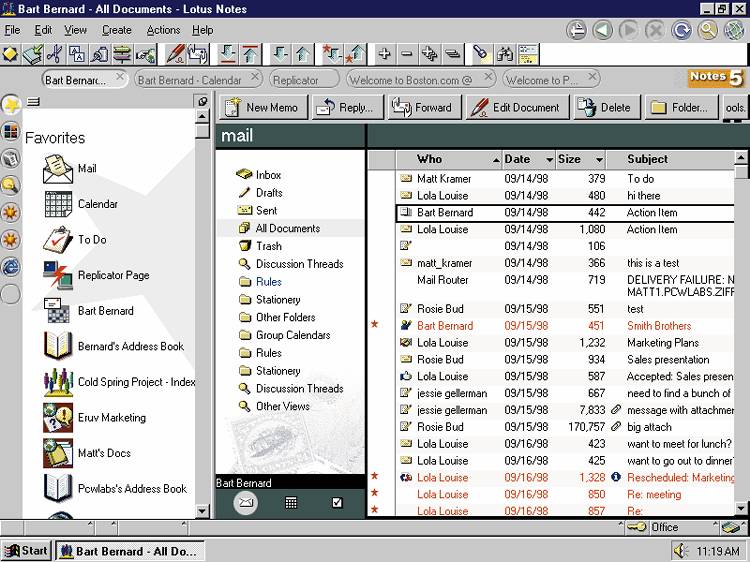Click the Folder... button
Screen dimensions: 750x562
coord(682,108)
